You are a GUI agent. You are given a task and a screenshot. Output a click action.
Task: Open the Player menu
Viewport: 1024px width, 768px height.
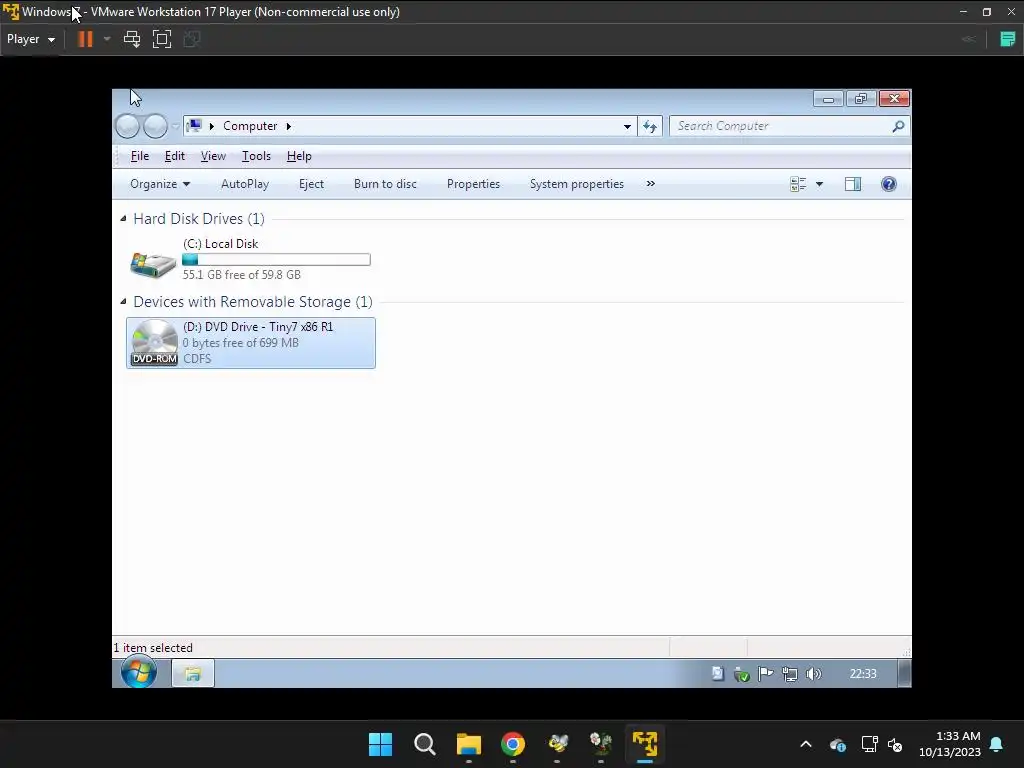click(30, 39)
